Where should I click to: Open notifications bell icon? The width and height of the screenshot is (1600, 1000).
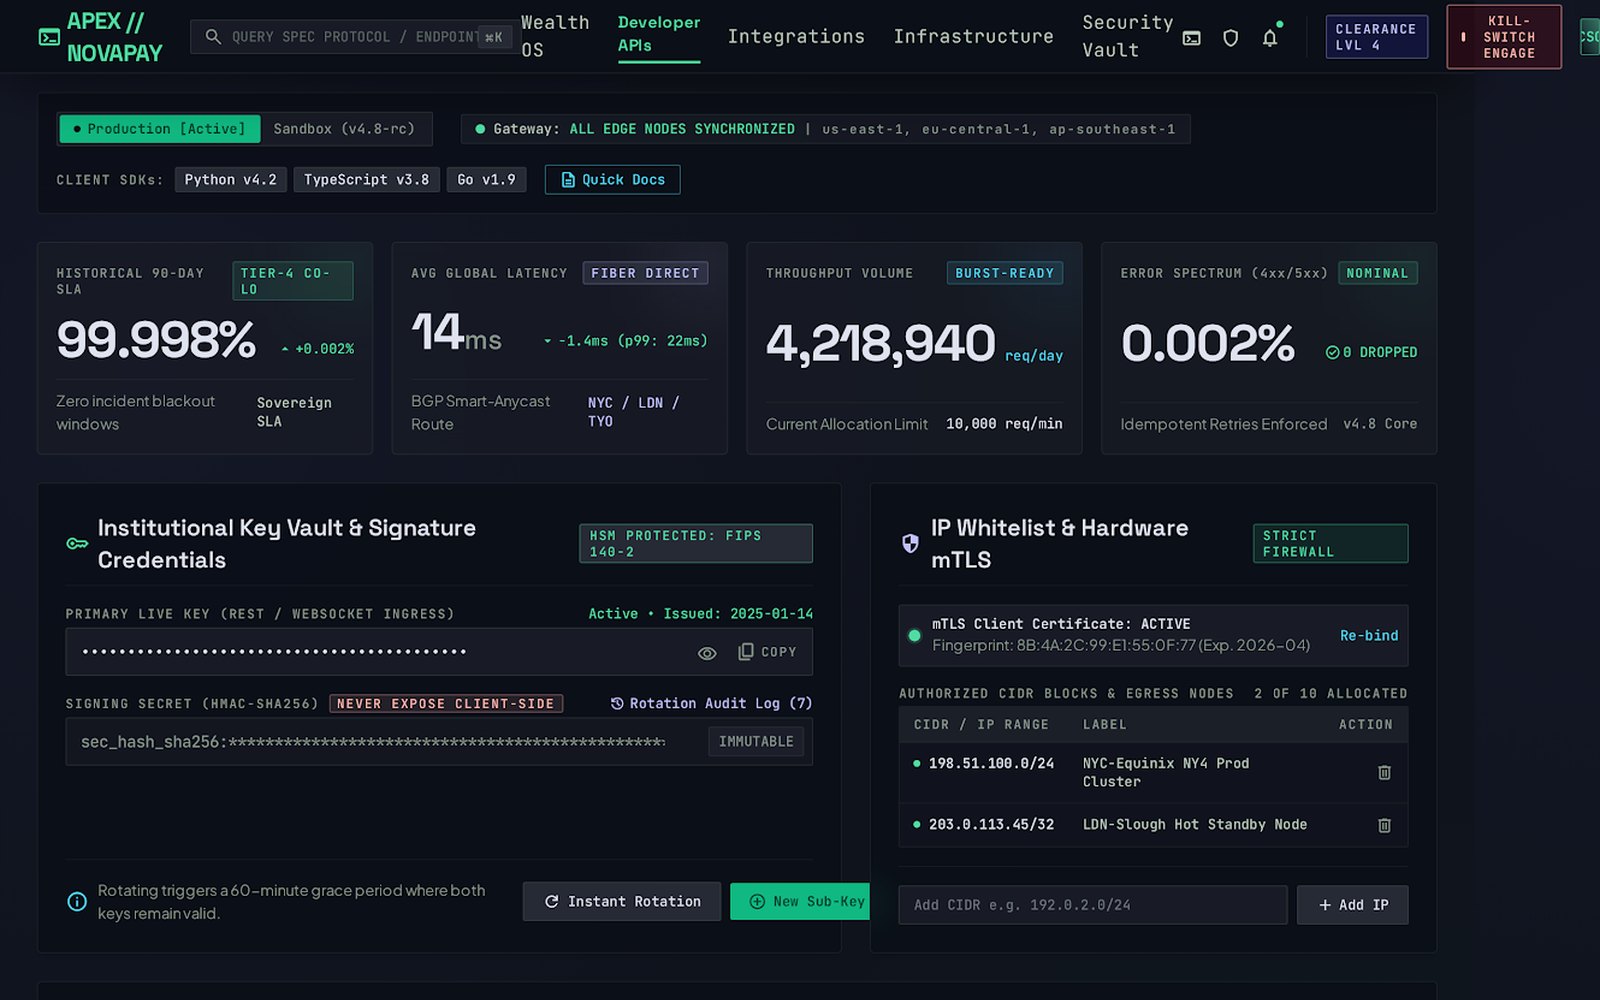pos(1270,38)
